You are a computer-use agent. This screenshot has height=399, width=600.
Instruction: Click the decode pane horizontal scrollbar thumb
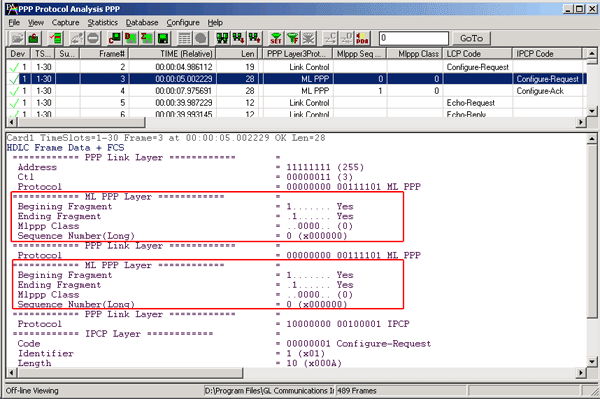point(130,372)
